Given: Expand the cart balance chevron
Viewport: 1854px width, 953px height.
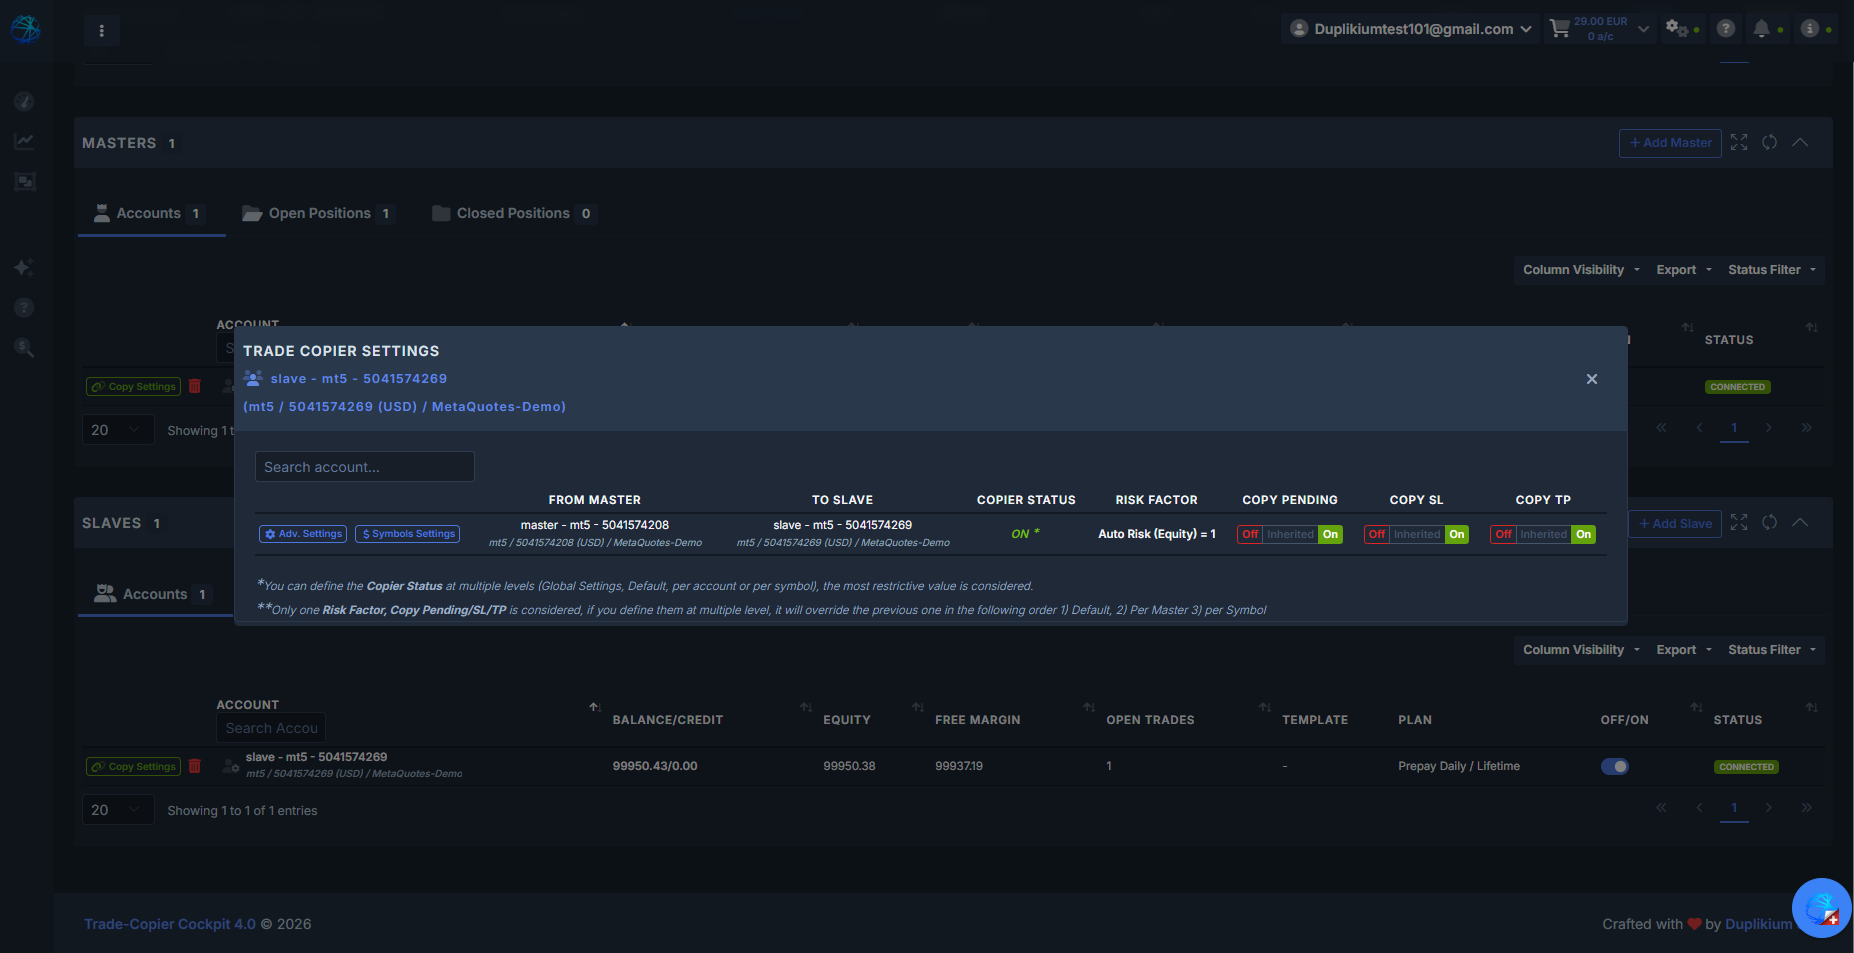Looking at the screenshot, I should pos(1643,29).
